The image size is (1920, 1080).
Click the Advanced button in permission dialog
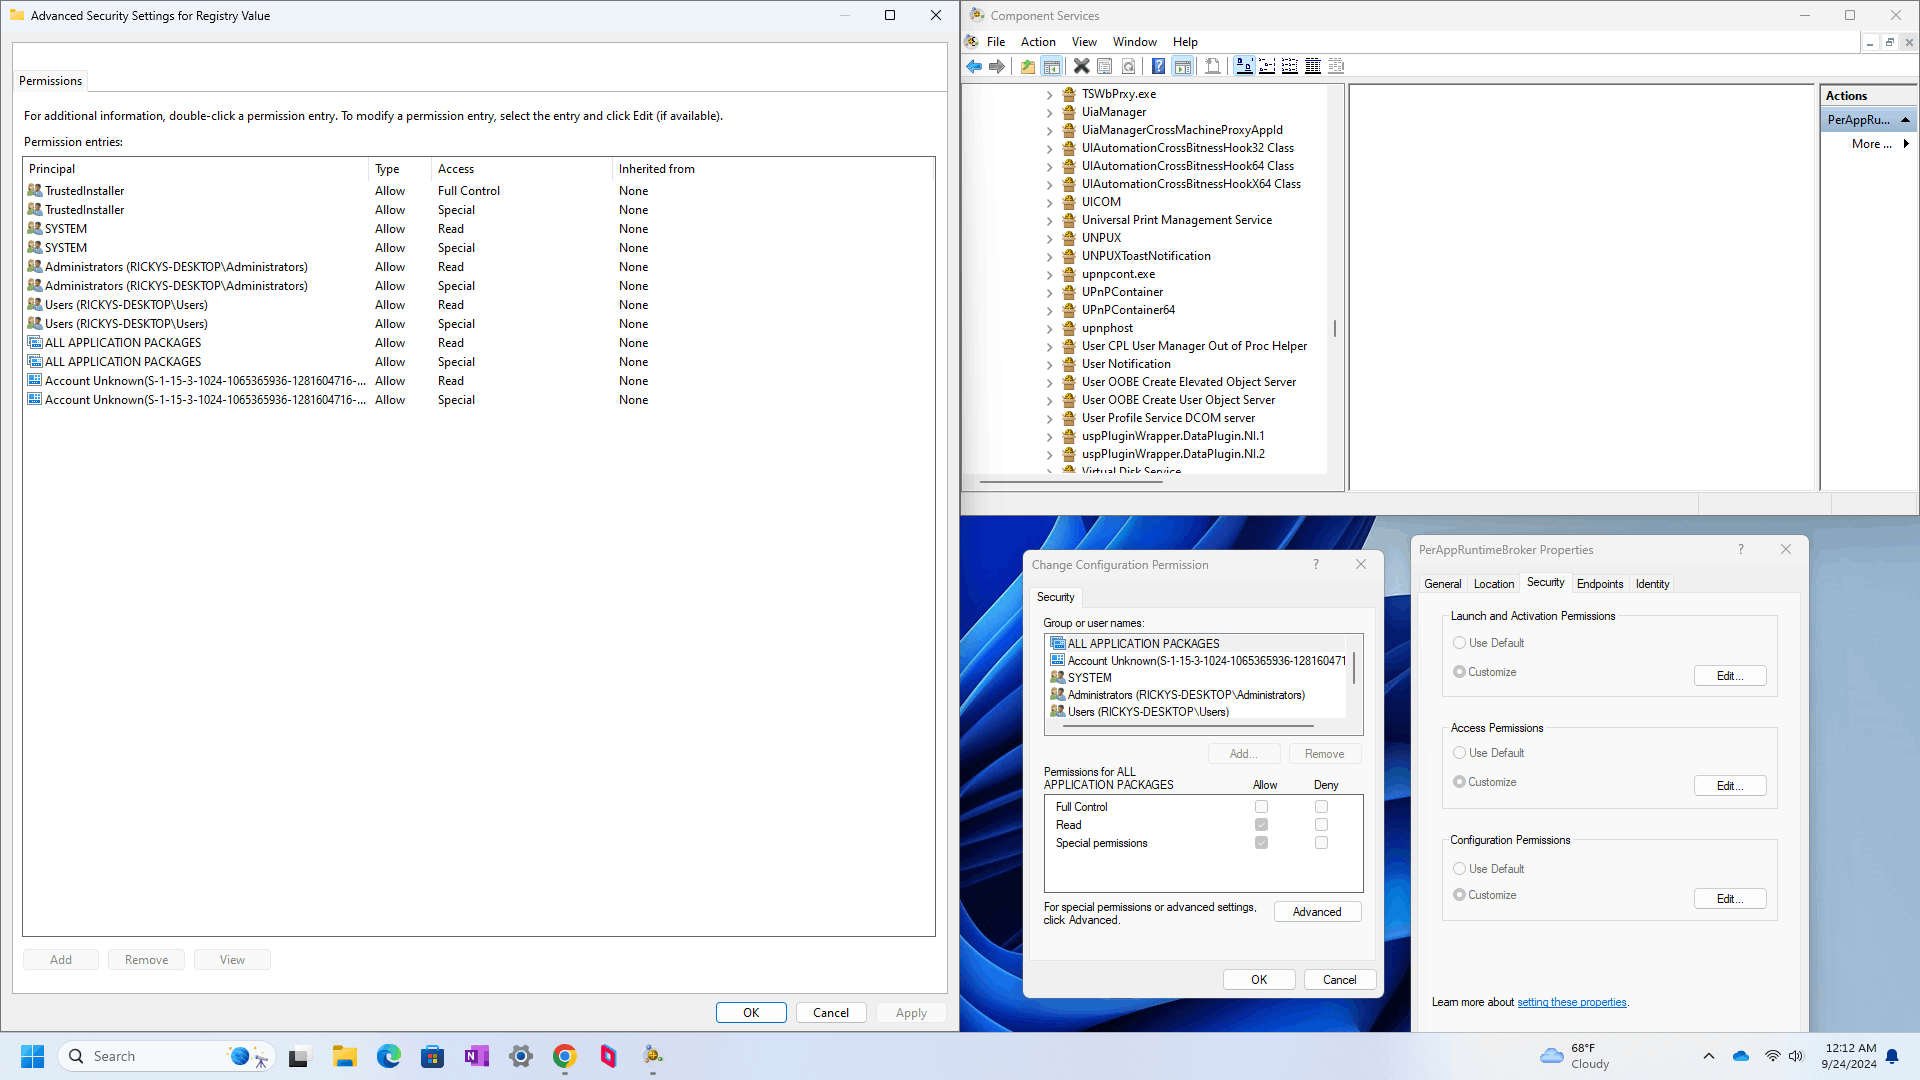click(x=1317, y=912)
